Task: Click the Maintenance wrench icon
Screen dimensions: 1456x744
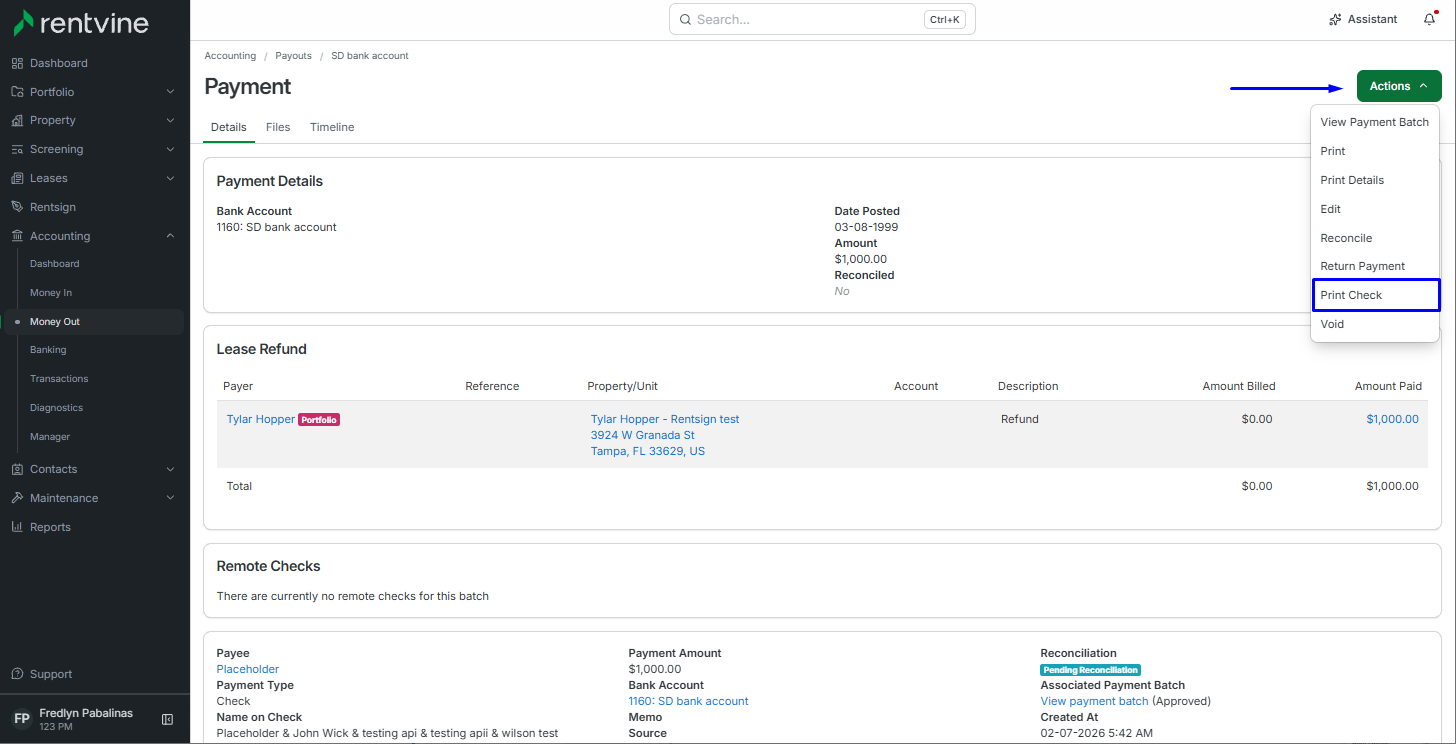Action: click(17, 498)
